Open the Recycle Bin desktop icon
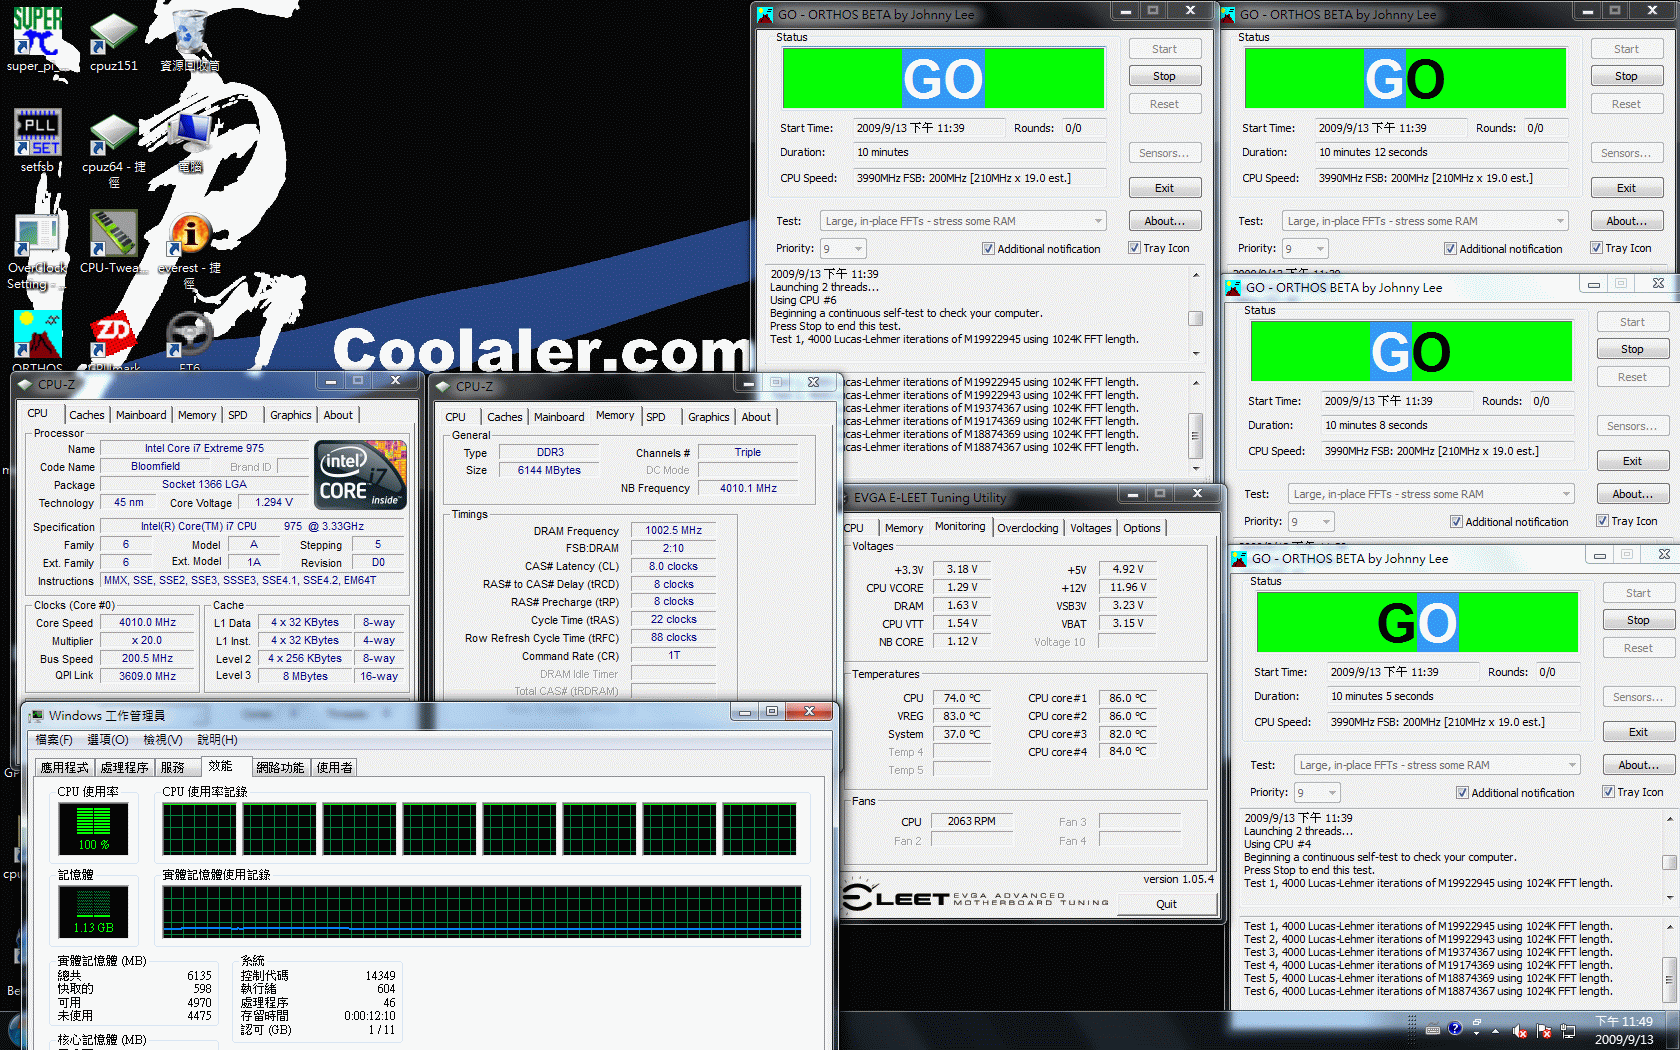 [190, 40]
